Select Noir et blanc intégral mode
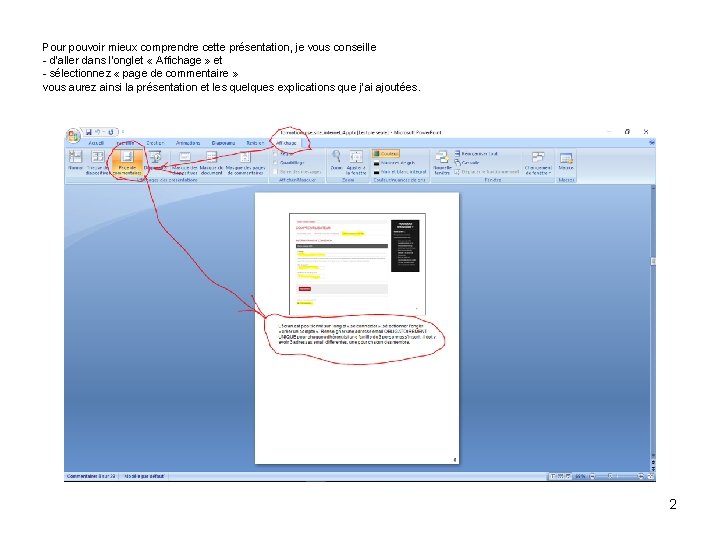 pos(399,171)
